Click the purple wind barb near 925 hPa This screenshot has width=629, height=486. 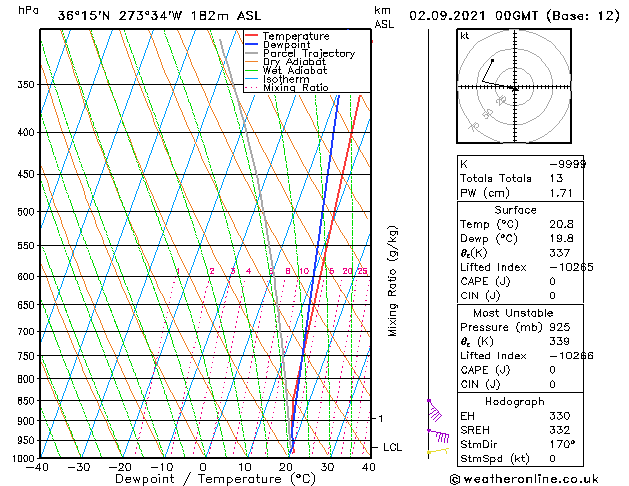[x=438, y=435]
